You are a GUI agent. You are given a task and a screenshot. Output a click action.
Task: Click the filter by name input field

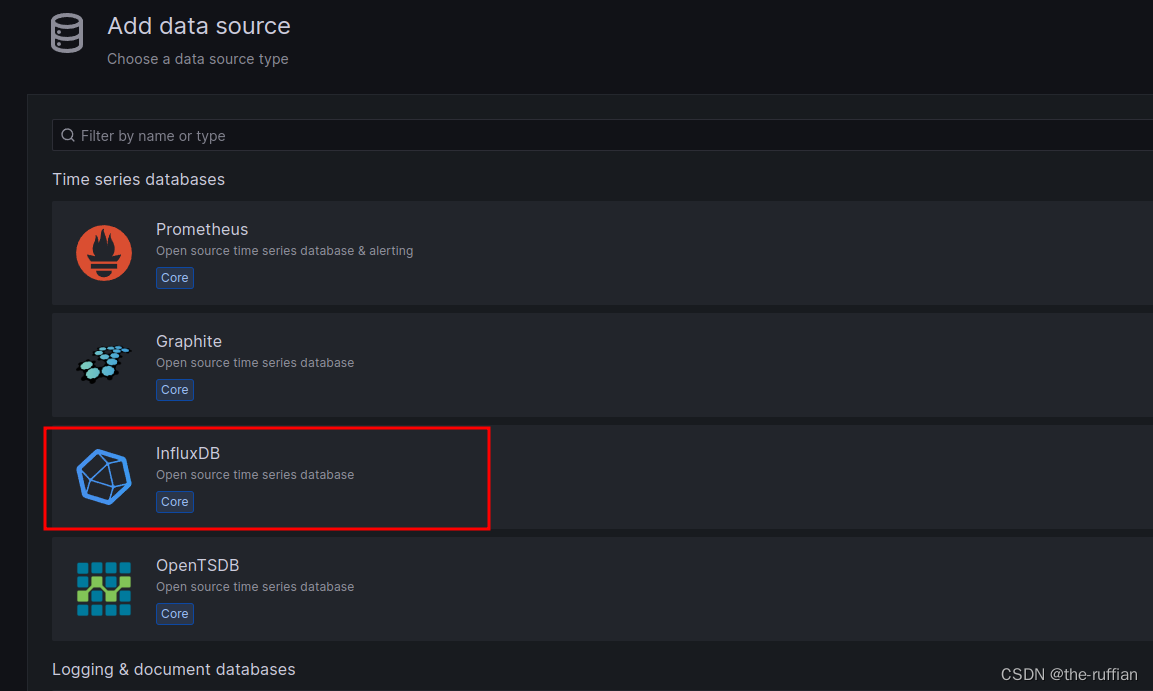pos(400,134)
